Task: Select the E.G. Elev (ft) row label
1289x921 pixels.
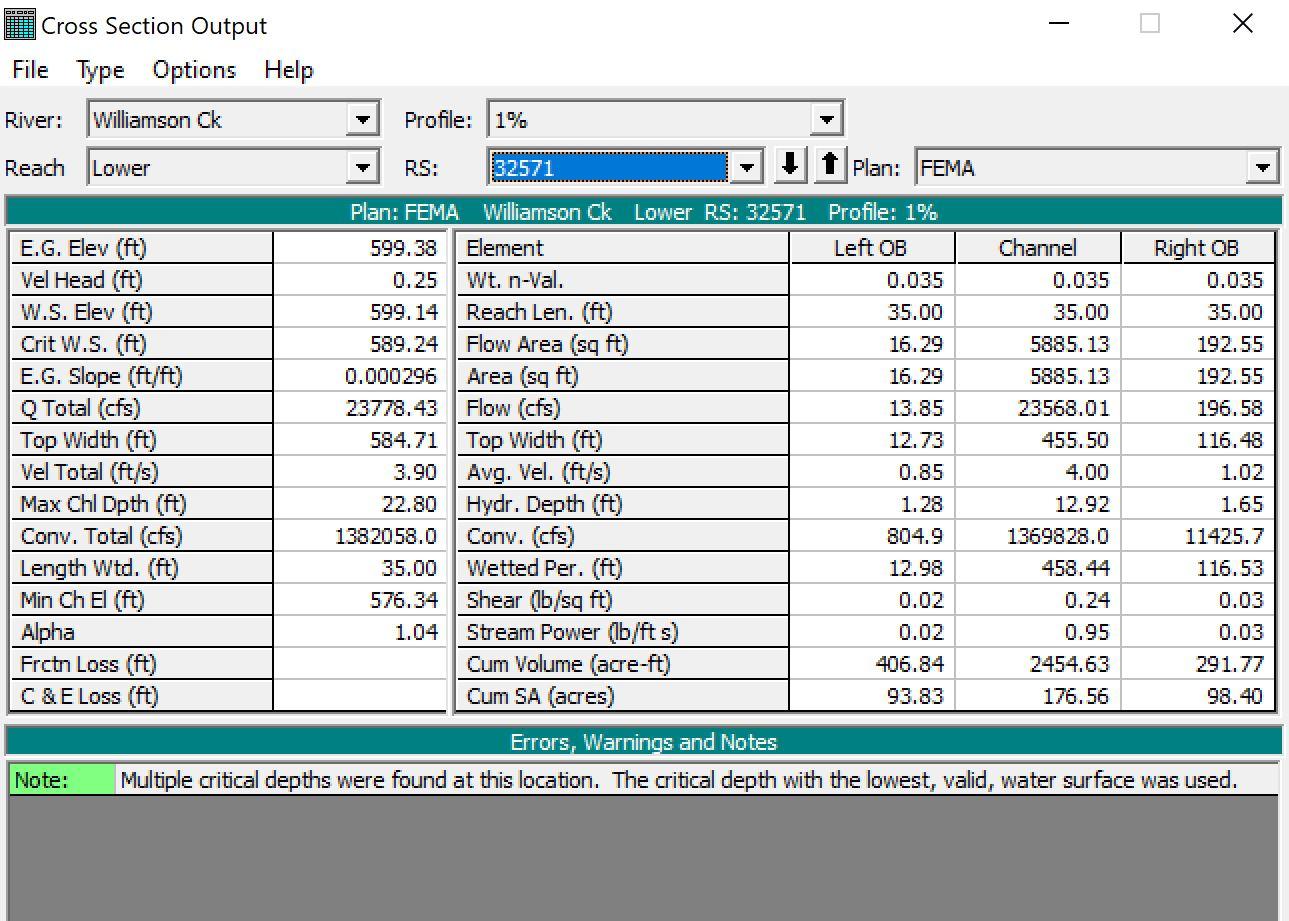Action: coord(141,248)
